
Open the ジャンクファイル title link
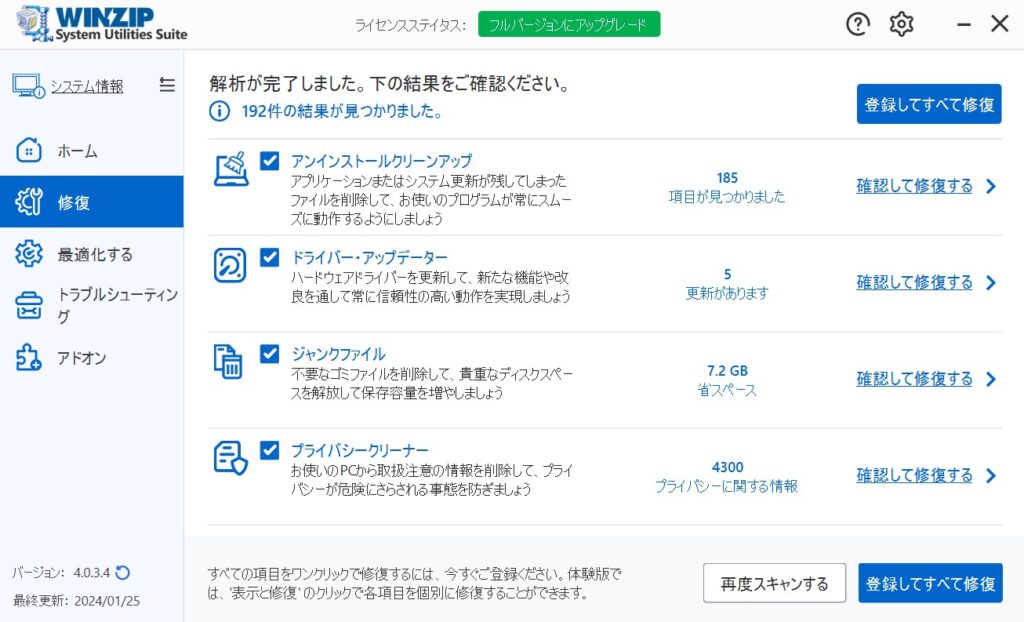tap(338, 353)
